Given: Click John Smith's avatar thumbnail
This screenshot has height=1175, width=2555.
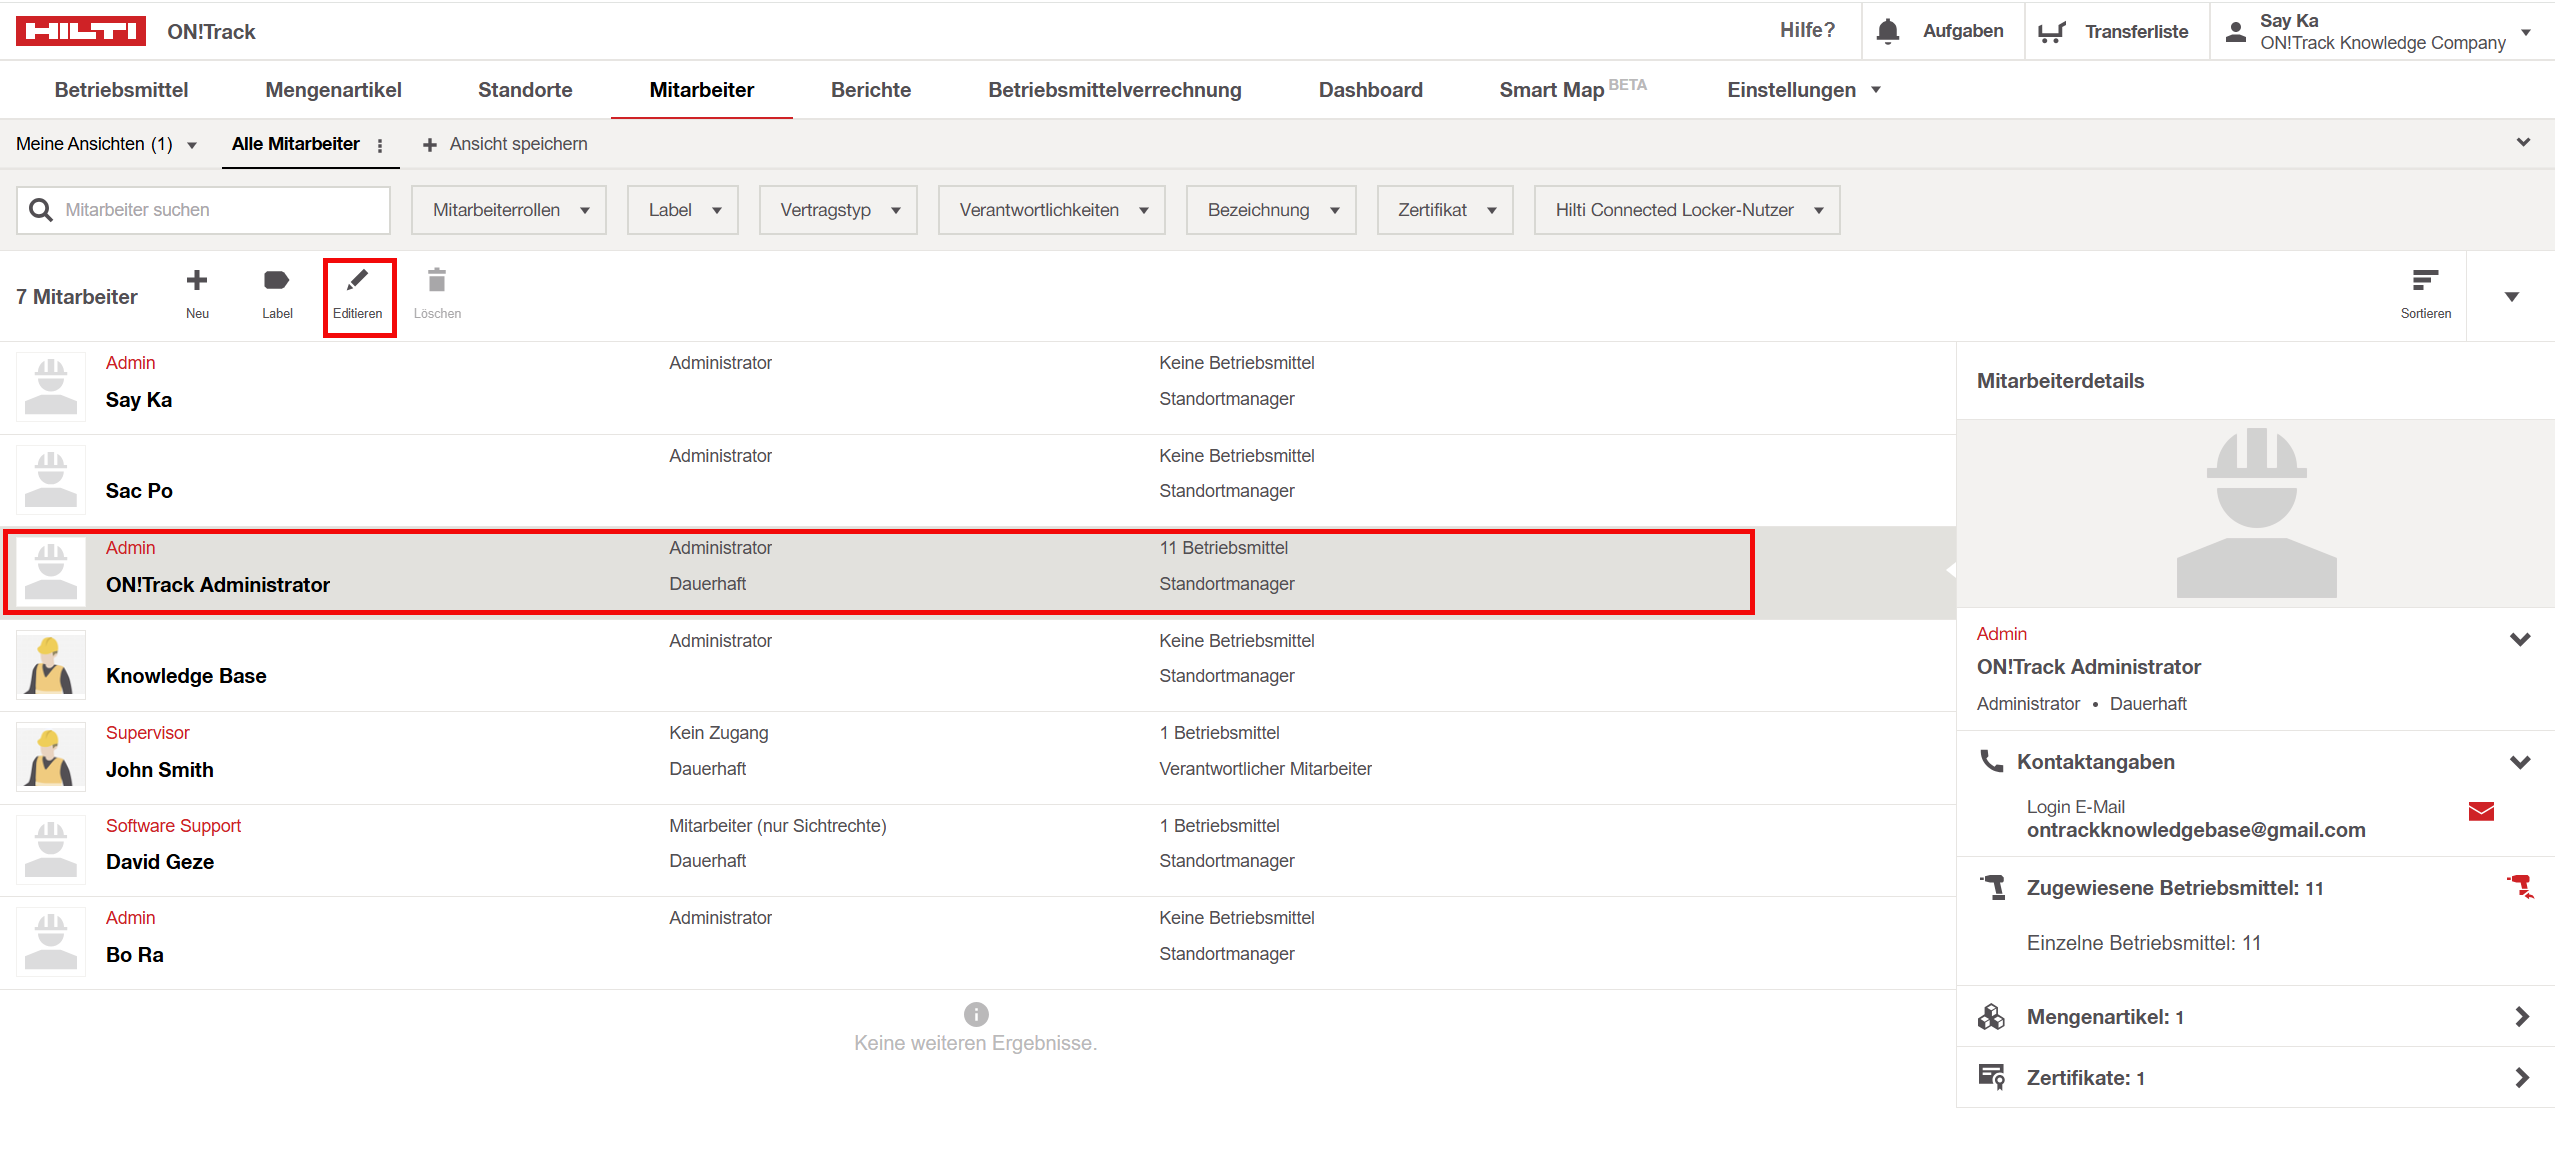Looking at the screenshot, I should (x=50, y=757).
